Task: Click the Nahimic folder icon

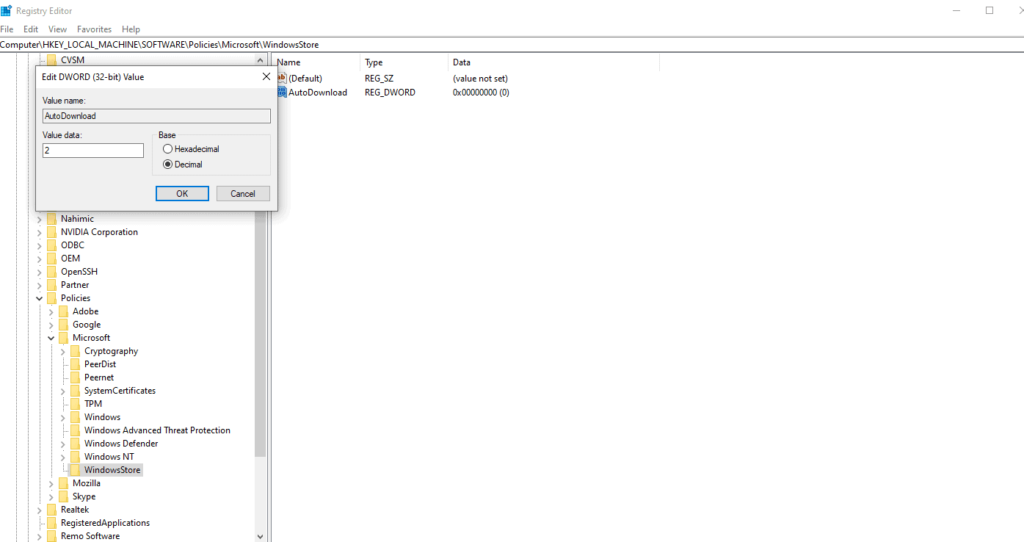Action: (52, 219)
